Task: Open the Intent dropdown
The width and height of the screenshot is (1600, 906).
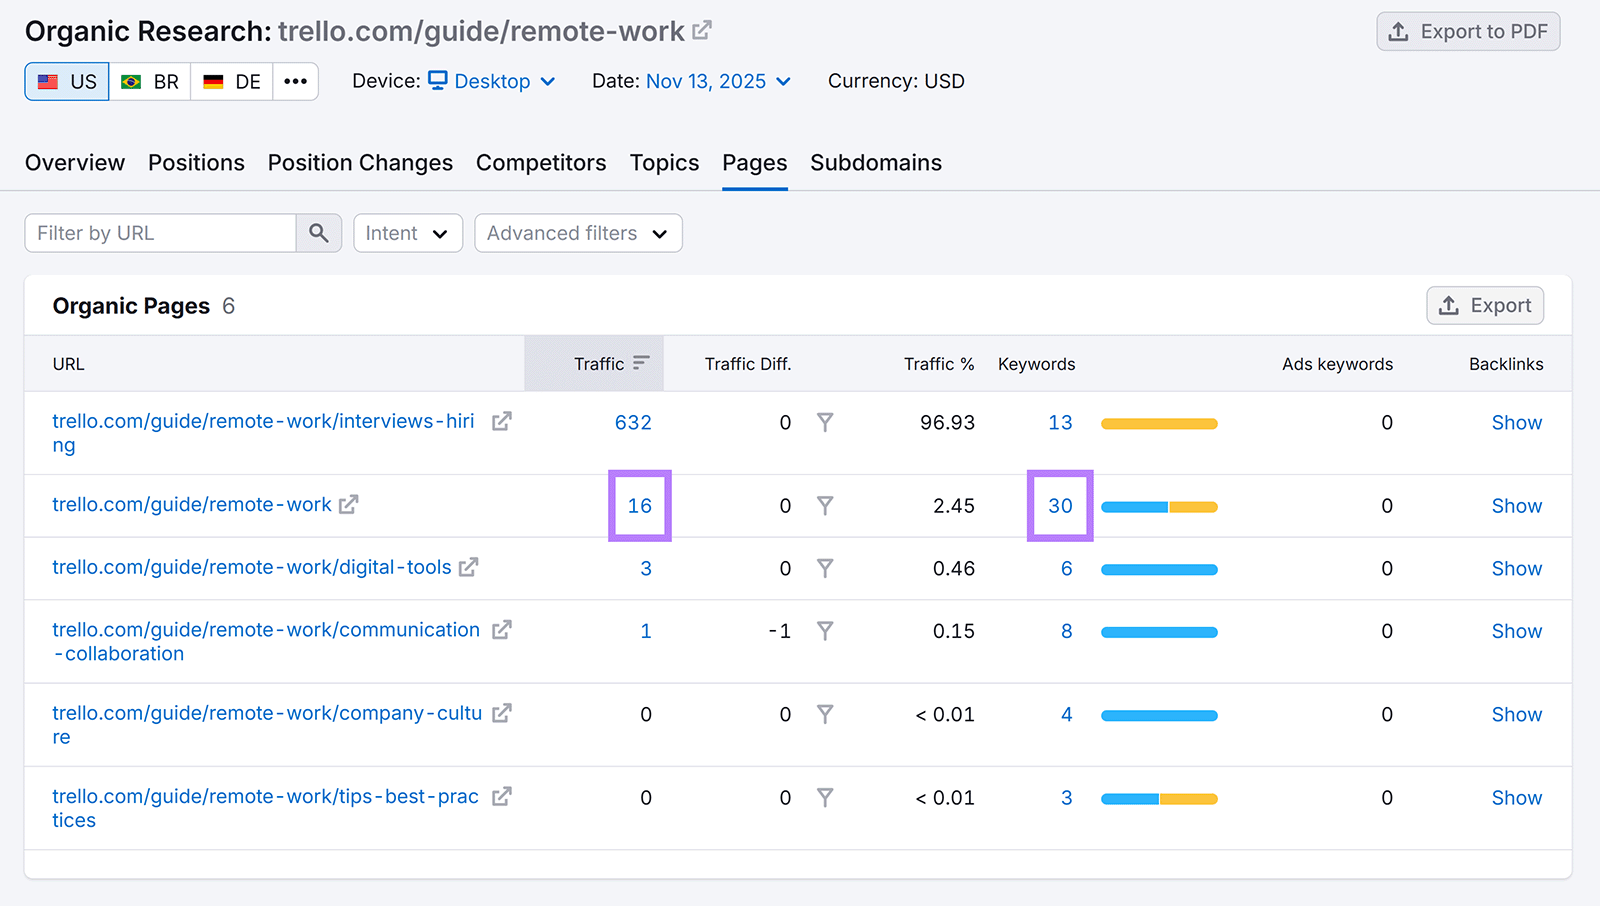Action: pyautogui.click(x=407, y=233)
